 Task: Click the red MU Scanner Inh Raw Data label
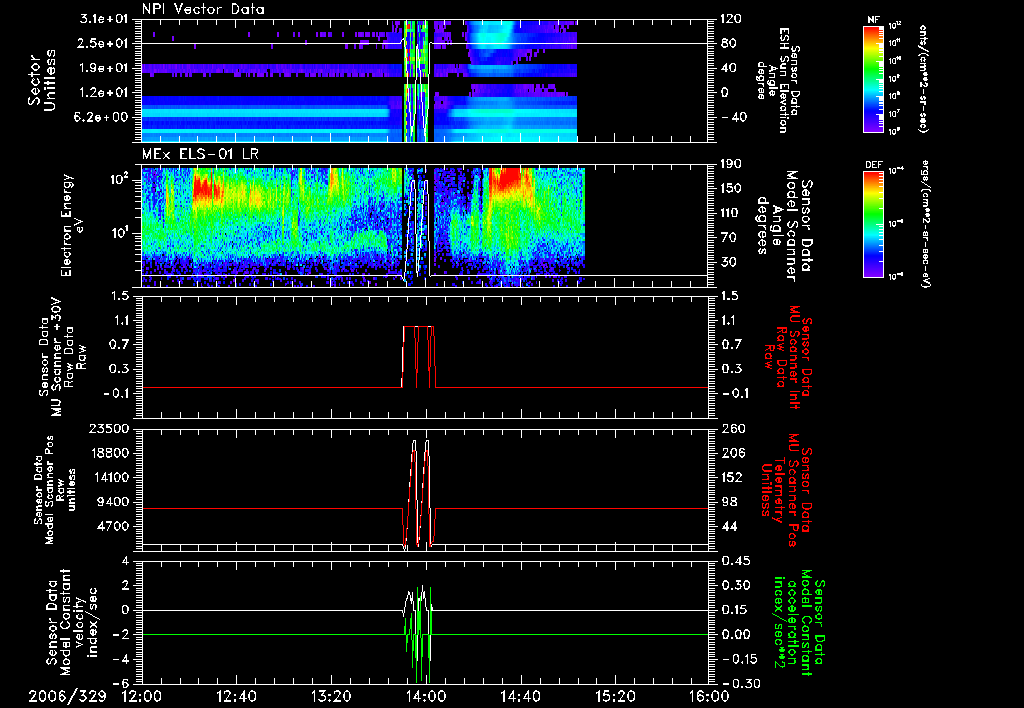787,357
